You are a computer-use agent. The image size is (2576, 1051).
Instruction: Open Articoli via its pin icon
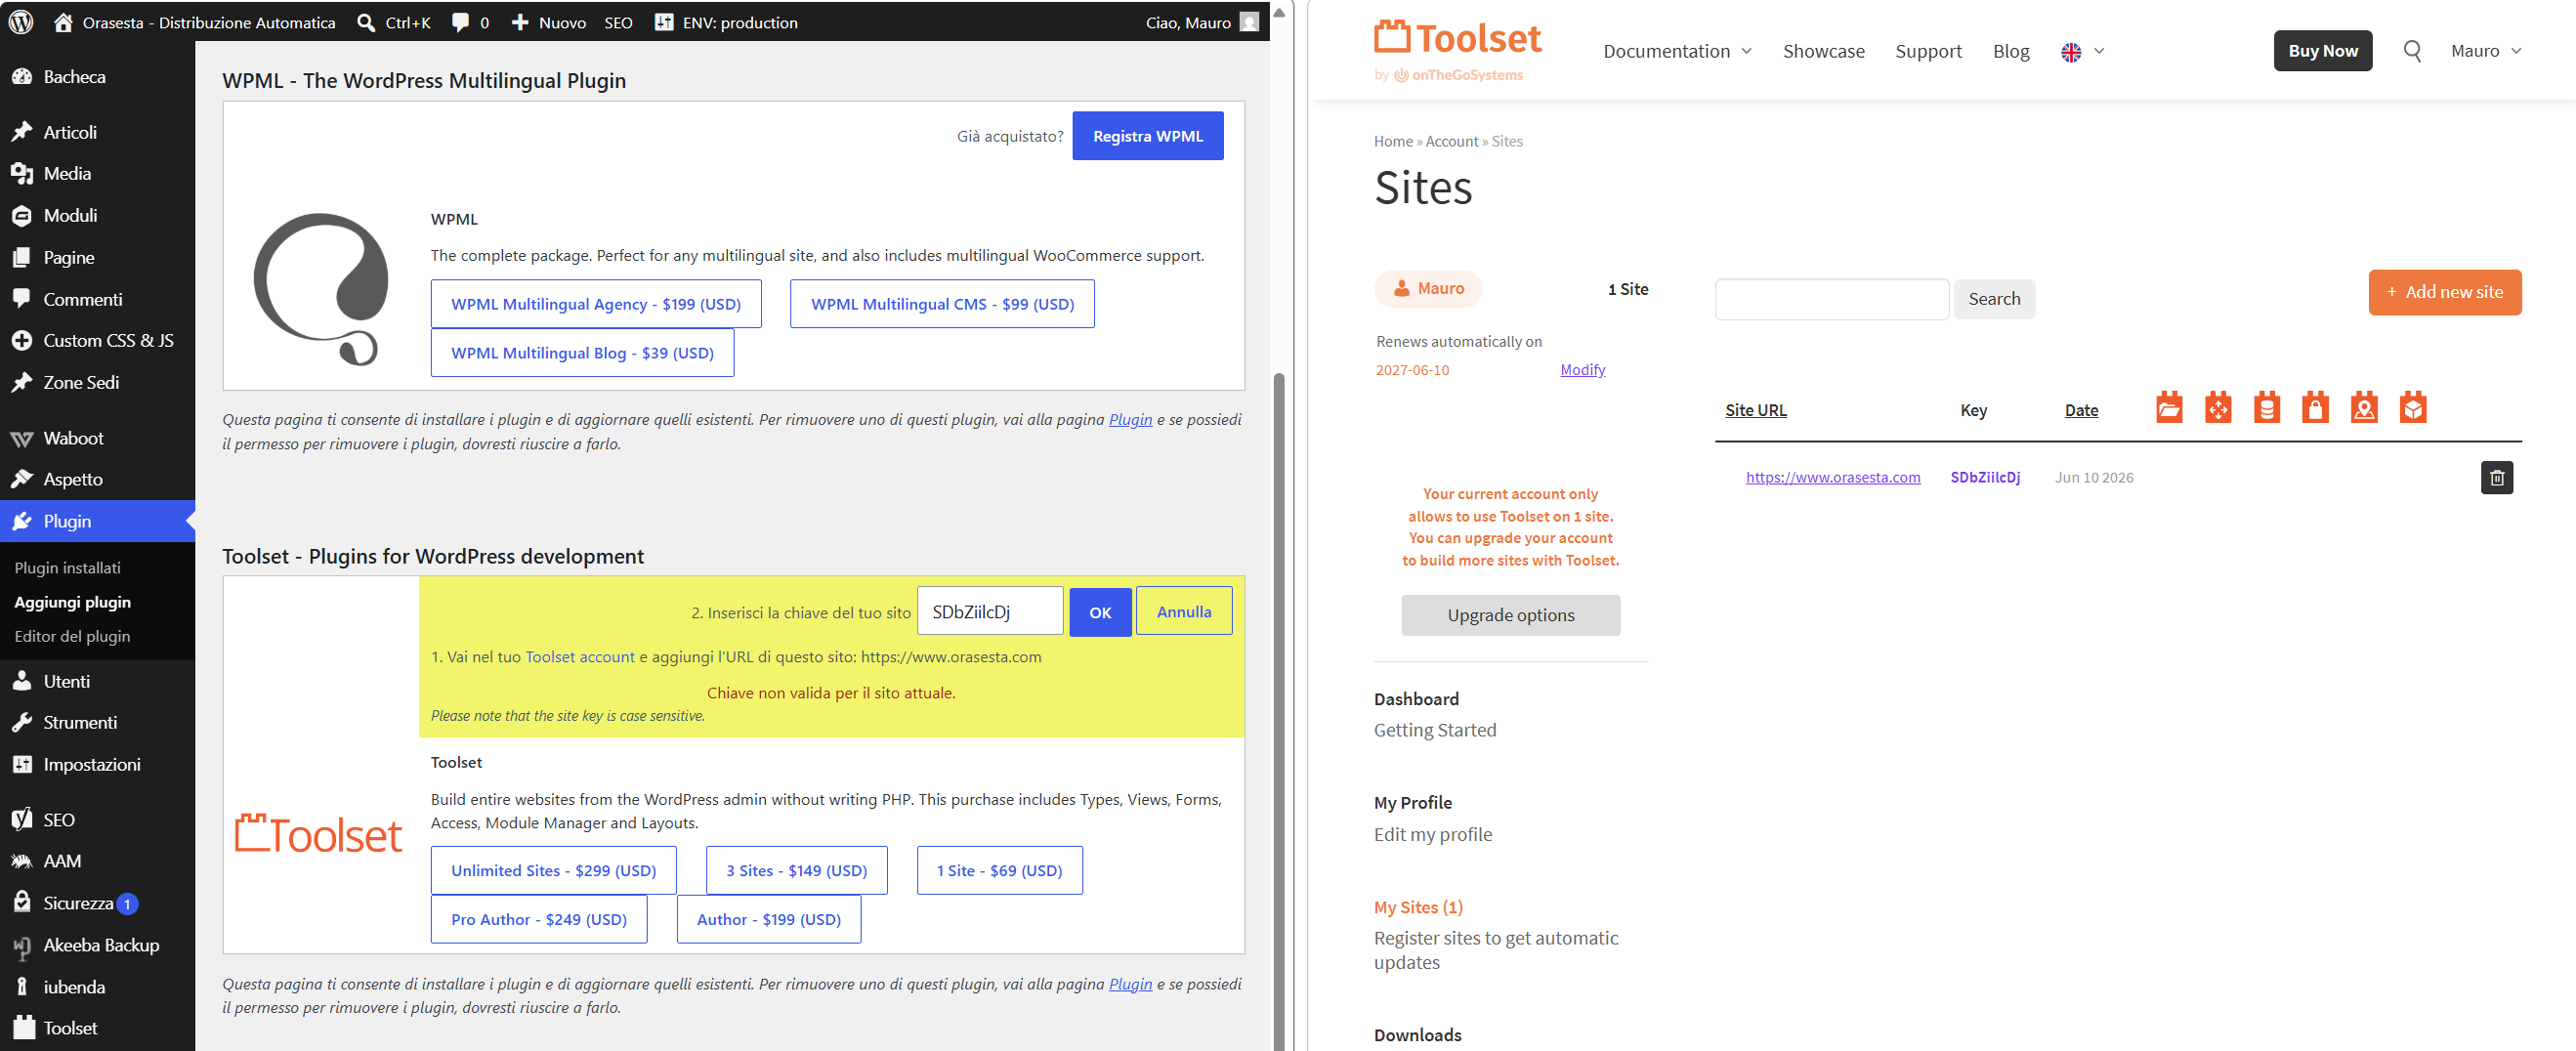[x=22, y=132]
